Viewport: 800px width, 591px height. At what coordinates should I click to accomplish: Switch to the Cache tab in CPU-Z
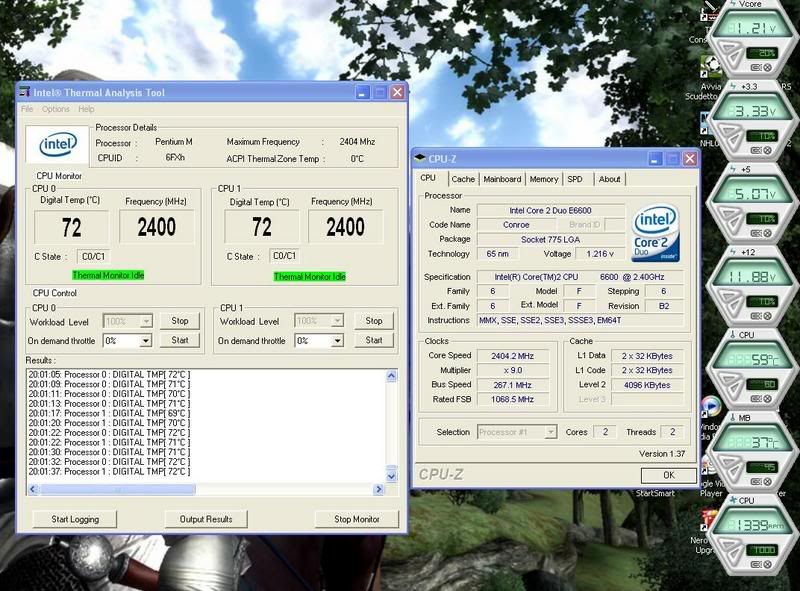tap(463, 179)
